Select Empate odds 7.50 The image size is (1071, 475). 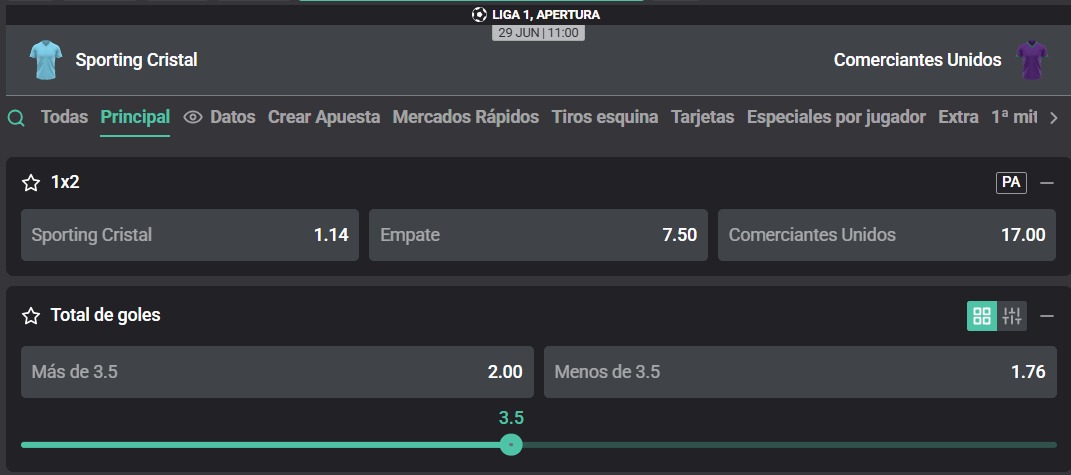tap(538, 235)
